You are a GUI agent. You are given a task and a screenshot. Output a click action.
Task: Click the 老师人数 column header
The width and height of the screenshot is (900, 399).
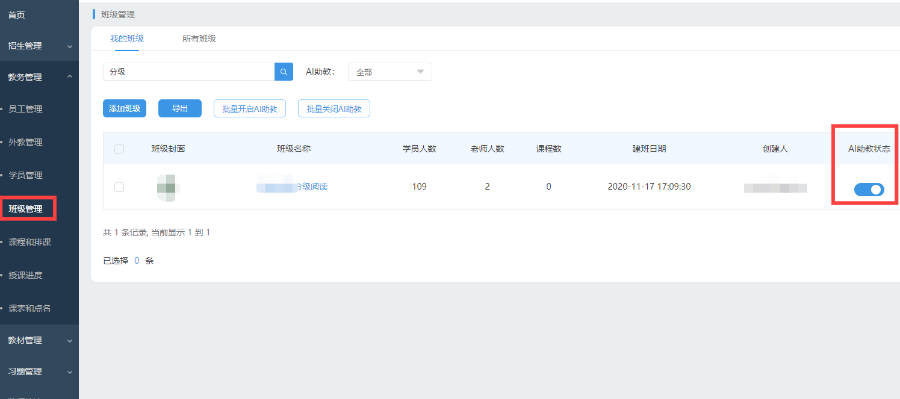pos(487,149)
